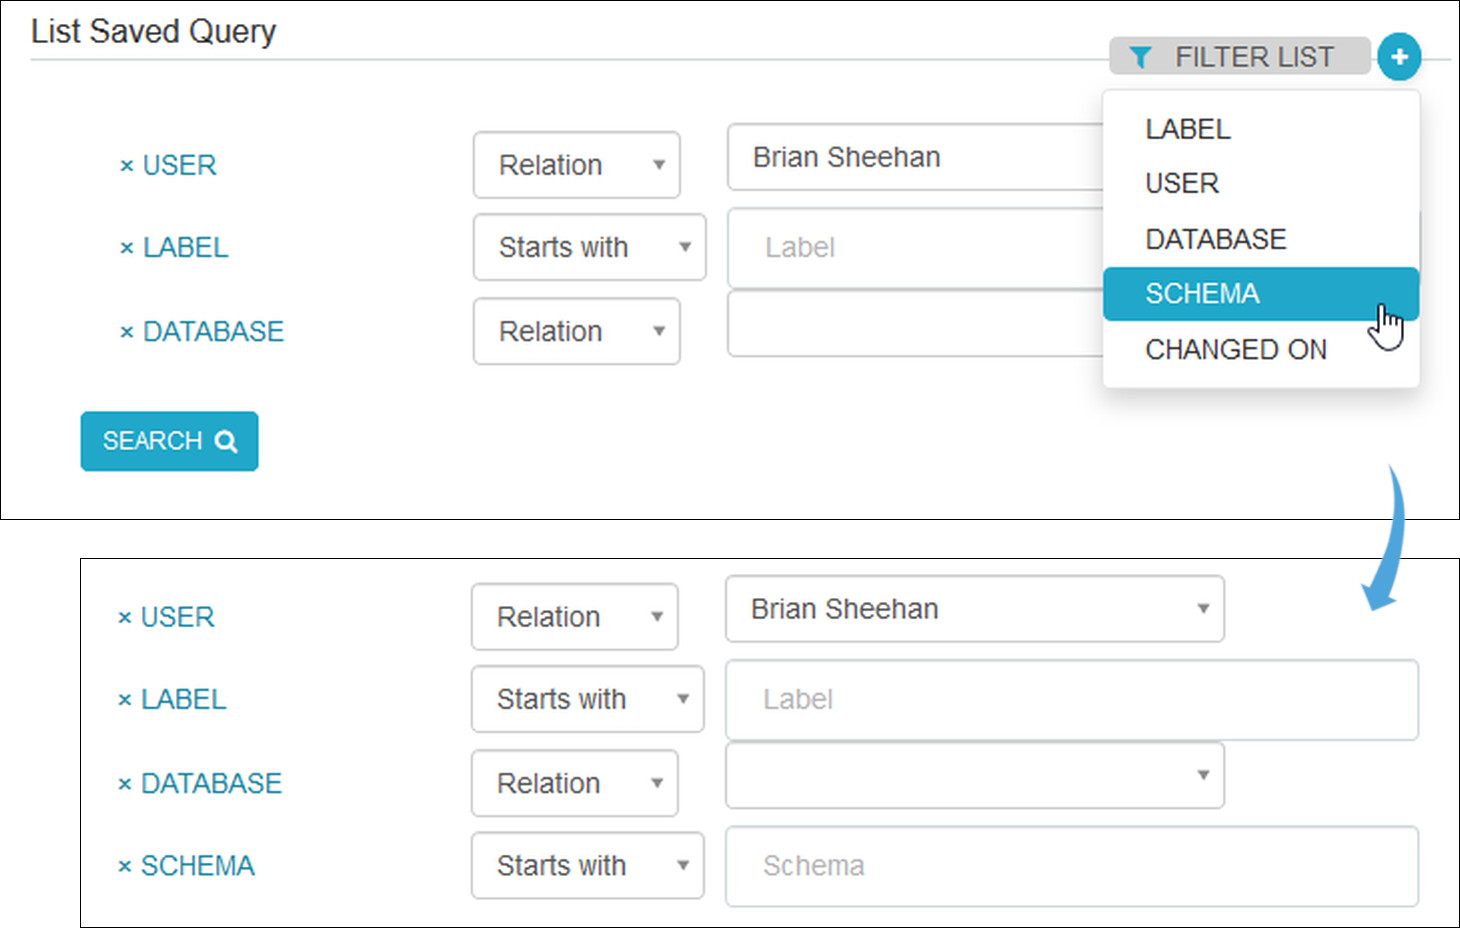
Task: Remove the USER filter in lower panel
Action: point(125,618)
